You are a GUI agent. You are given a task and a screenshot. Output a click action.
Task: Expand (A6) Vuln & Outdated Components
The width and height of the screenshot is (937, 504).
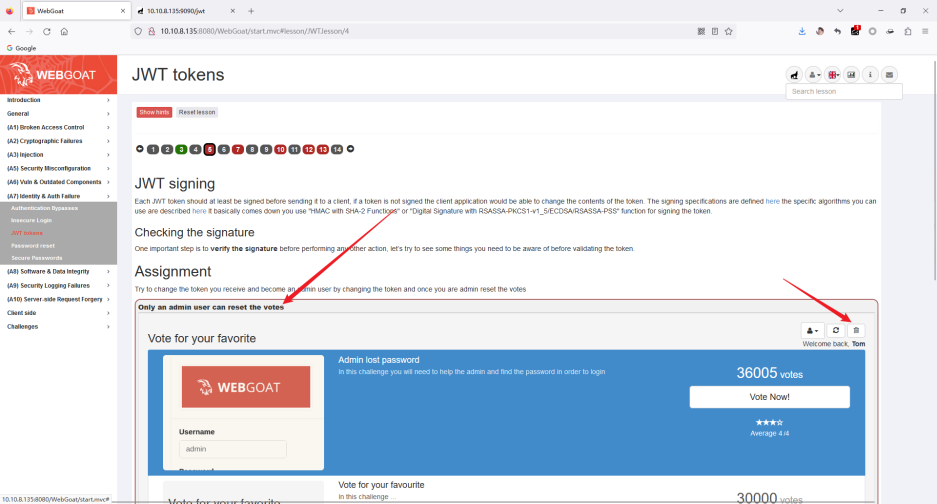click(59, 182)
